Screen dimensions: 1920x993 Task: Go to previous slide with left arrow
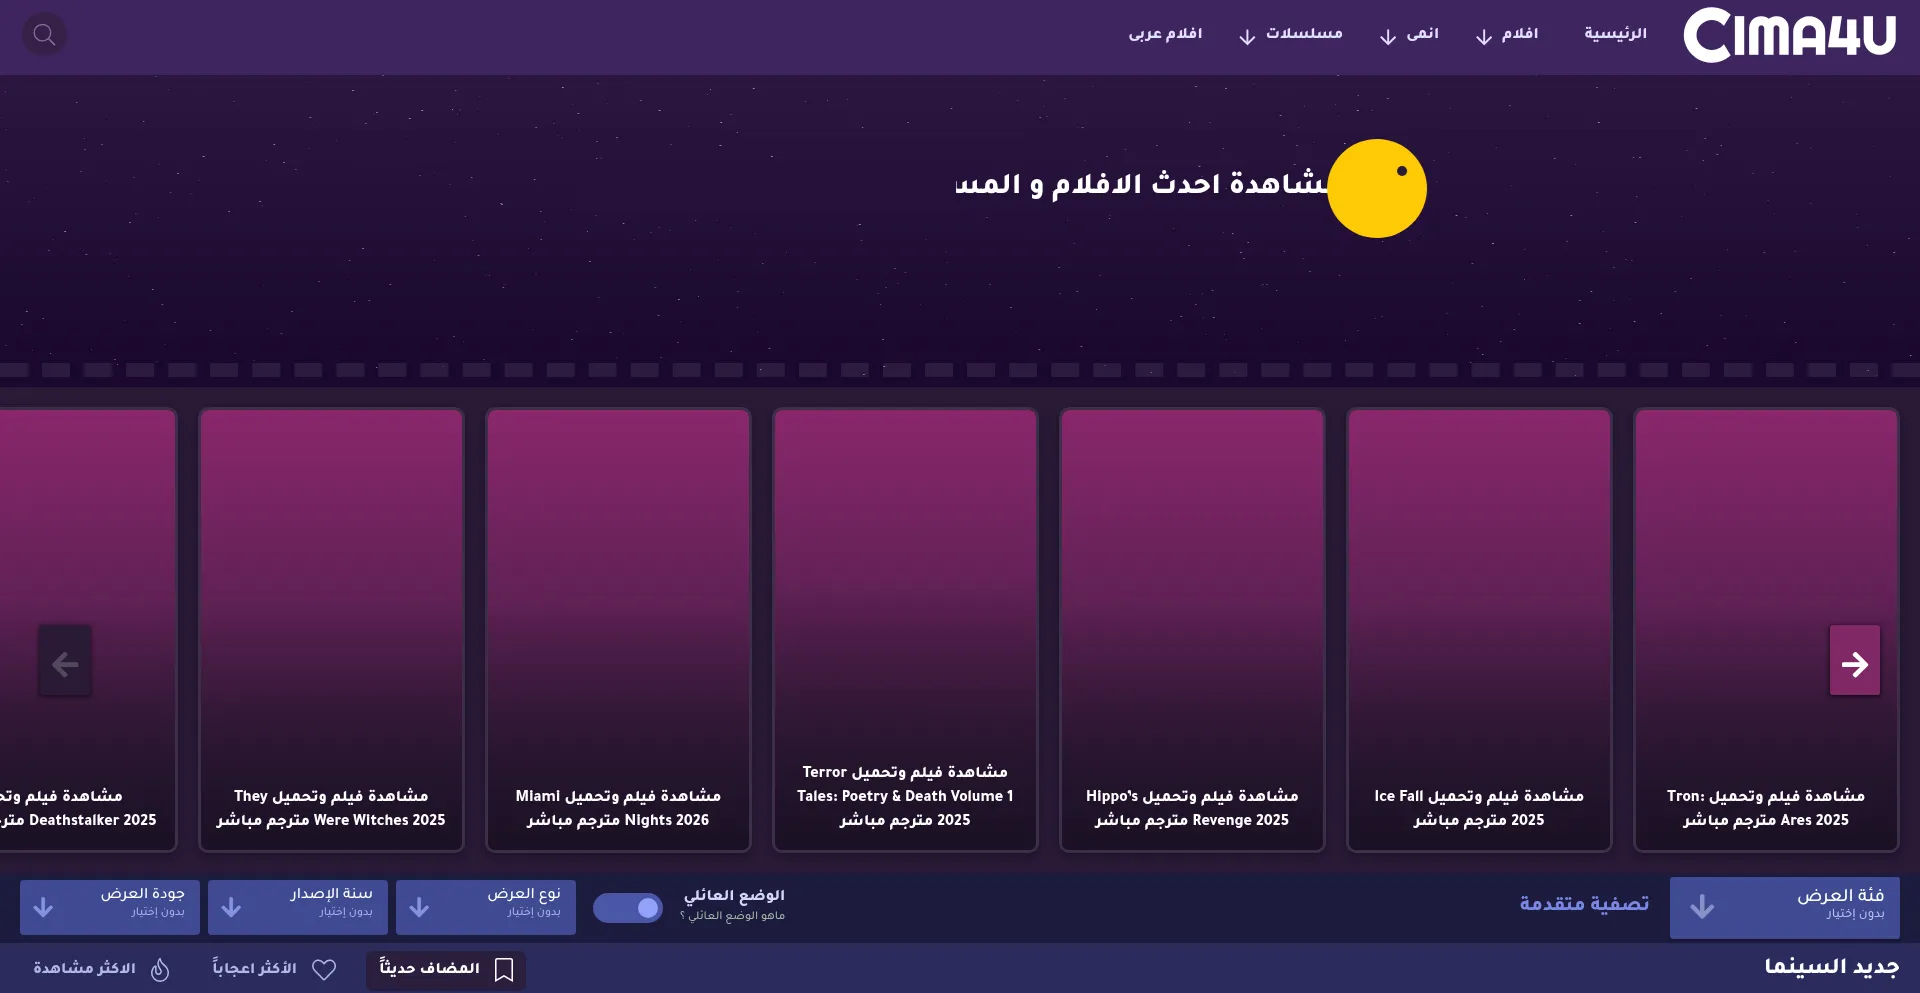tap(65, 661)
